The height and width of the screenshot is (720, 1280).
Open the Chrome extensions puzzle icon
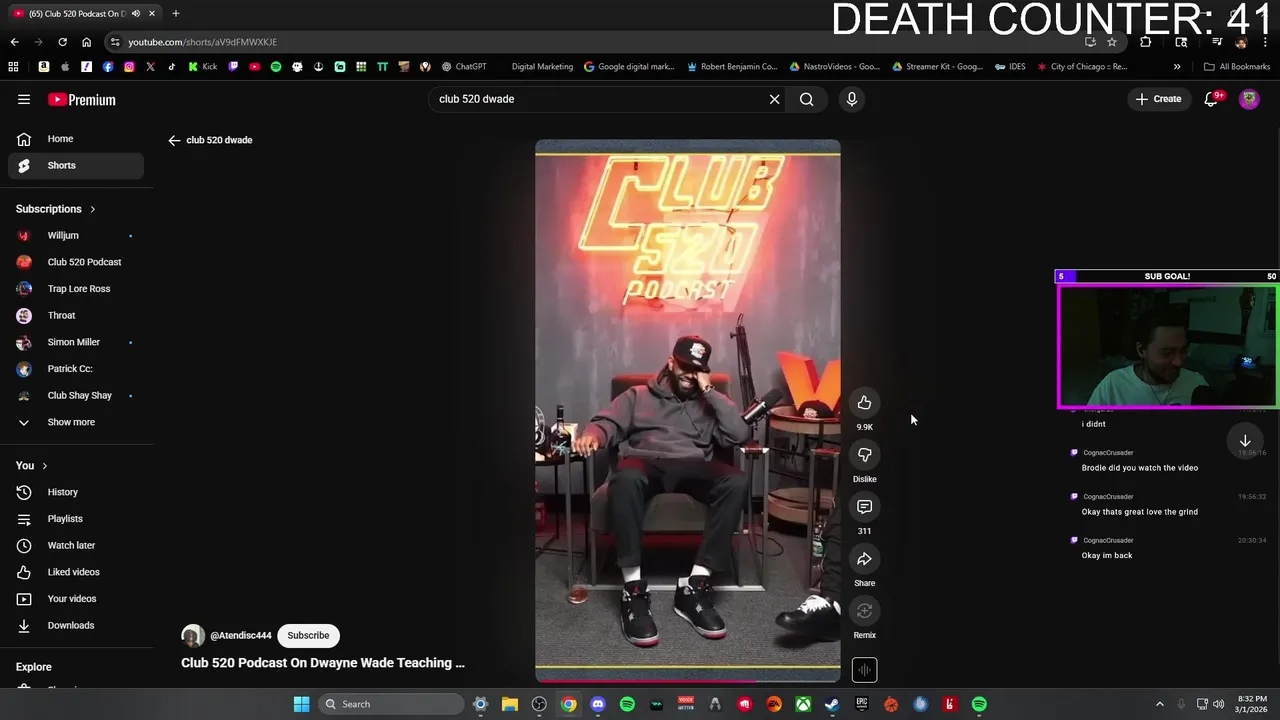1146,42
